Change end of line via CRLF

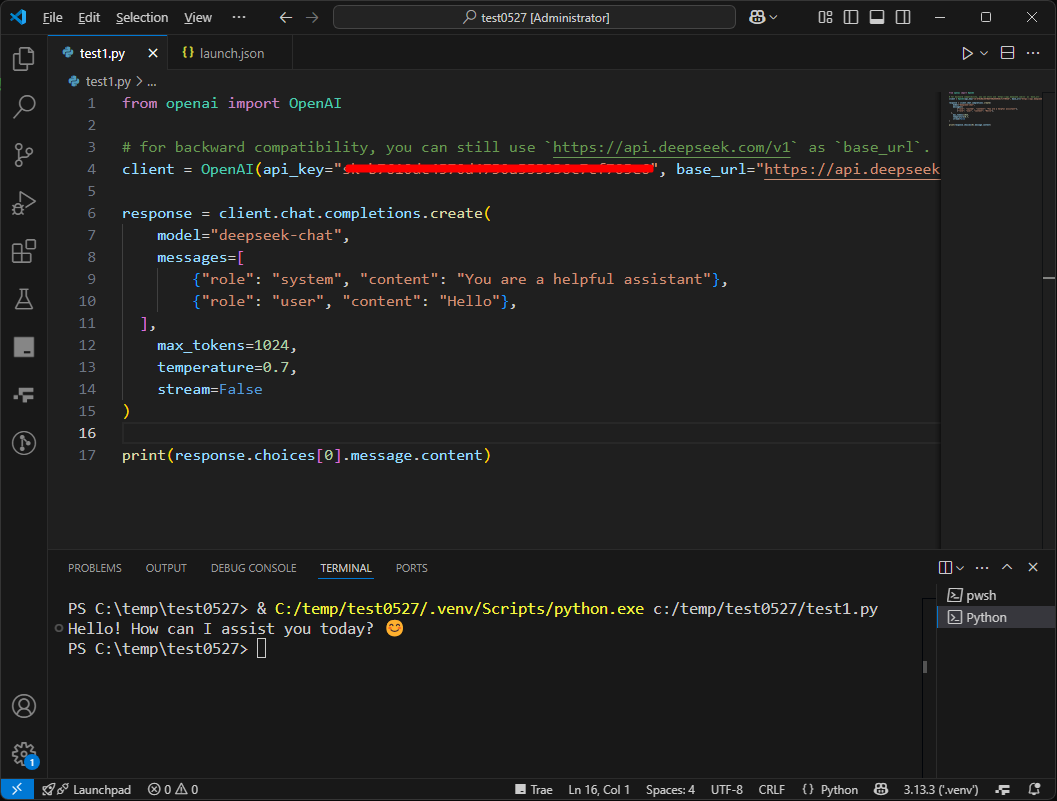(x=771, y=790)
